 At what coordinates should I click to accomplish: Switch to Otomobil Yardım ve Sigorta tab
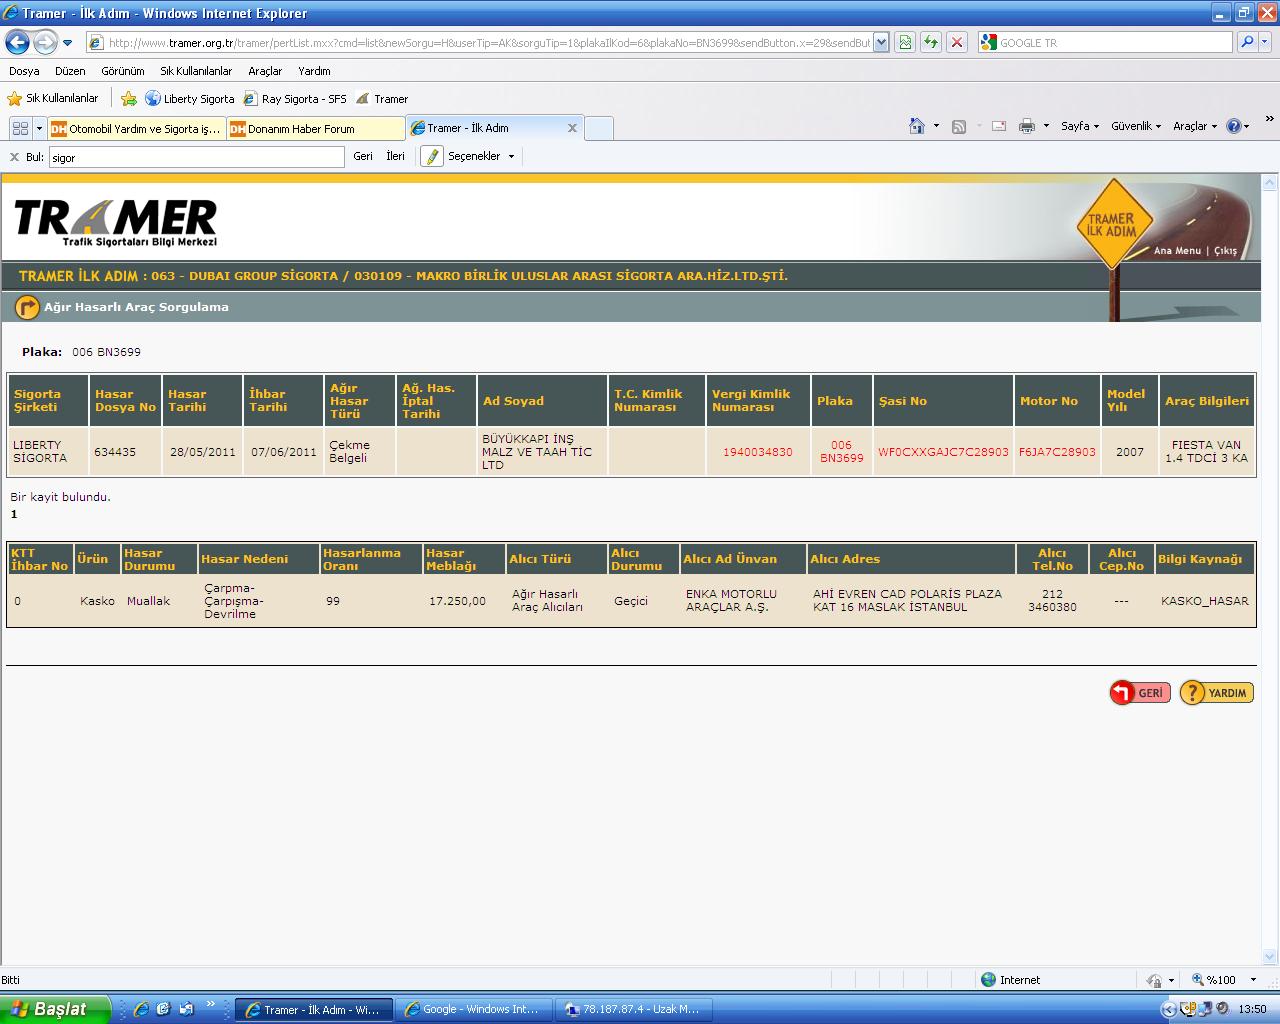coord(136,128)
